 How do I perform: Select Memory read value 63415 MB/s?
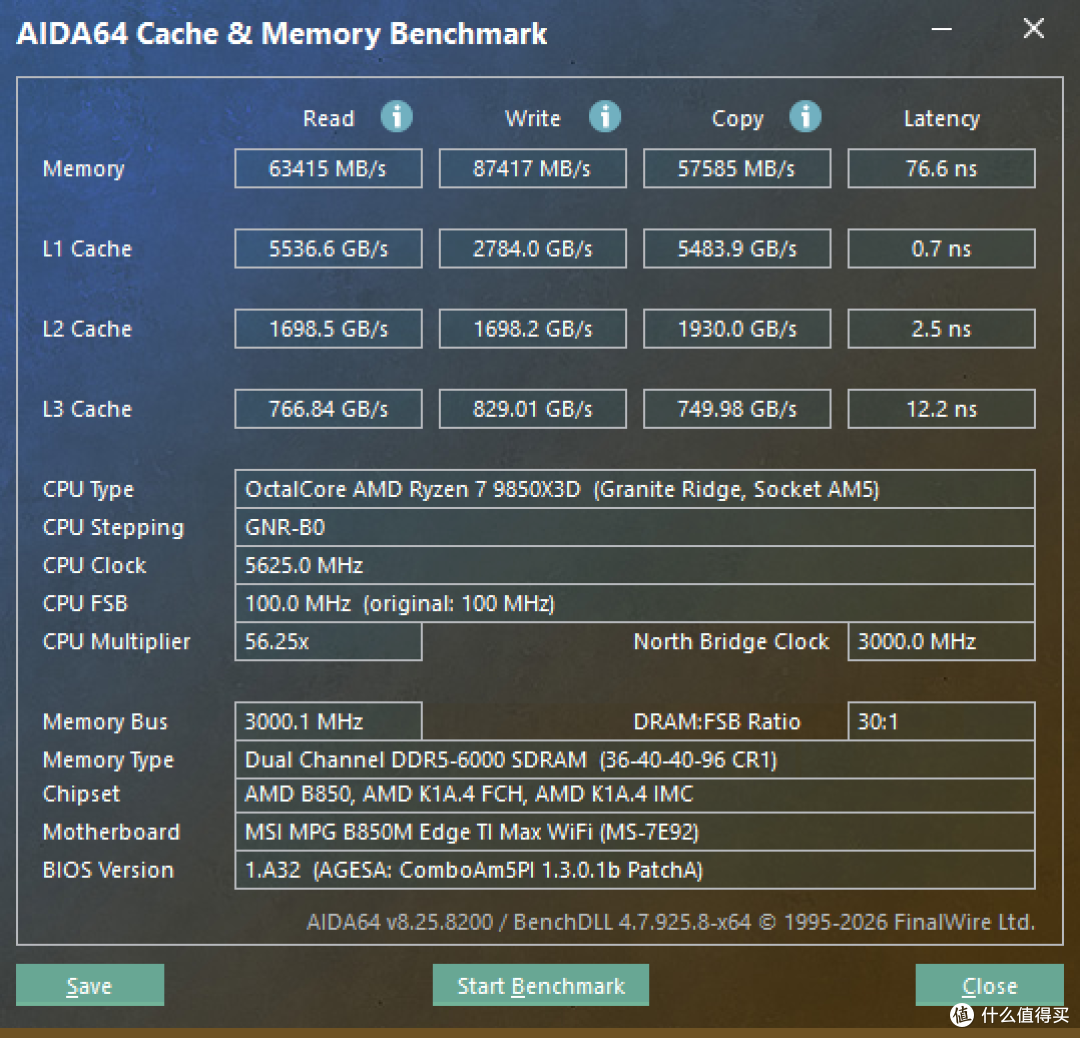(x=328, y=168)
